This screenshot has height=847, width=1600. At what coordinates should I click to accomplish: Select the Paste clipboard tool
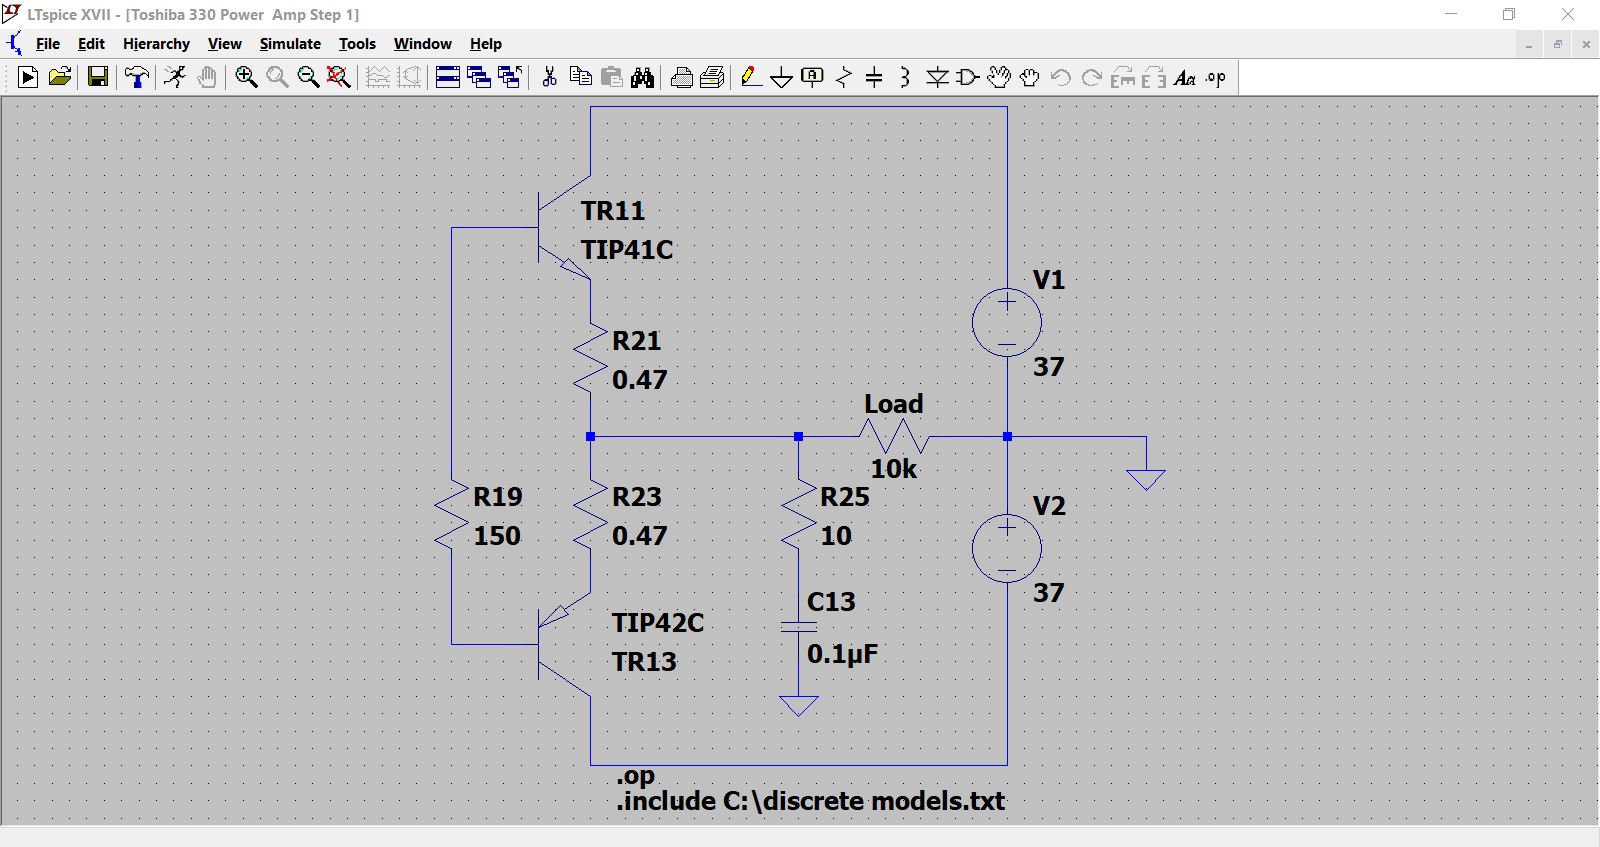click(x=612, y=77)
